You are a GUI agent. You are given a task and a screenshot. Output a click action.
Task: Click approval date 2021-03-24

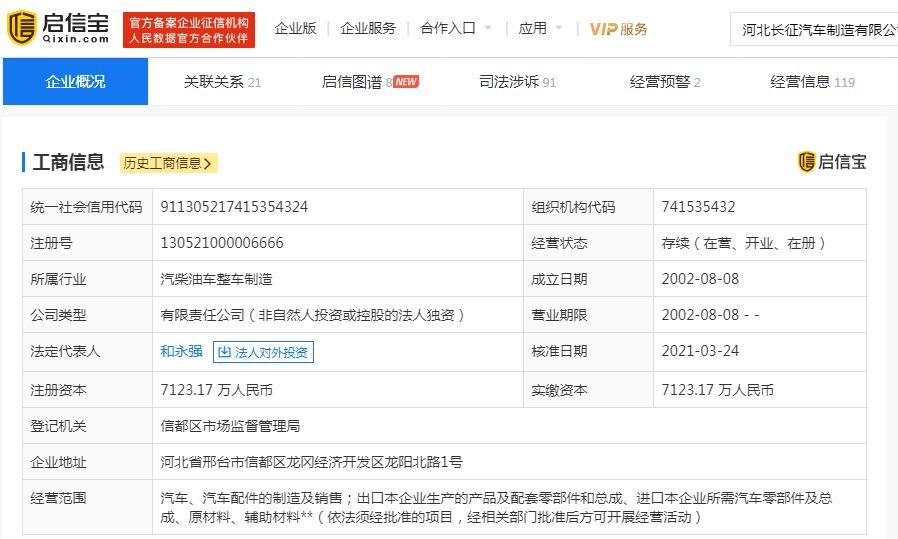click(700, 351)
